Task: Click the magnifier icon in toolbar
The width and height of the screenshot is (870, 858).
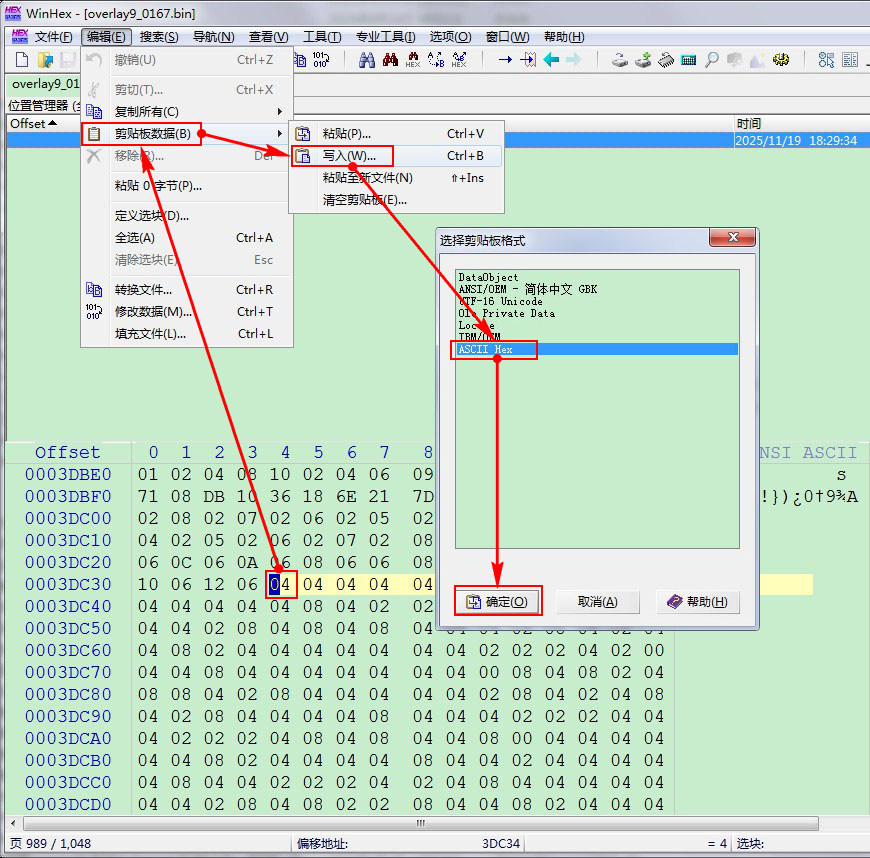Action: pyautogui.click(x=711, y=60)
